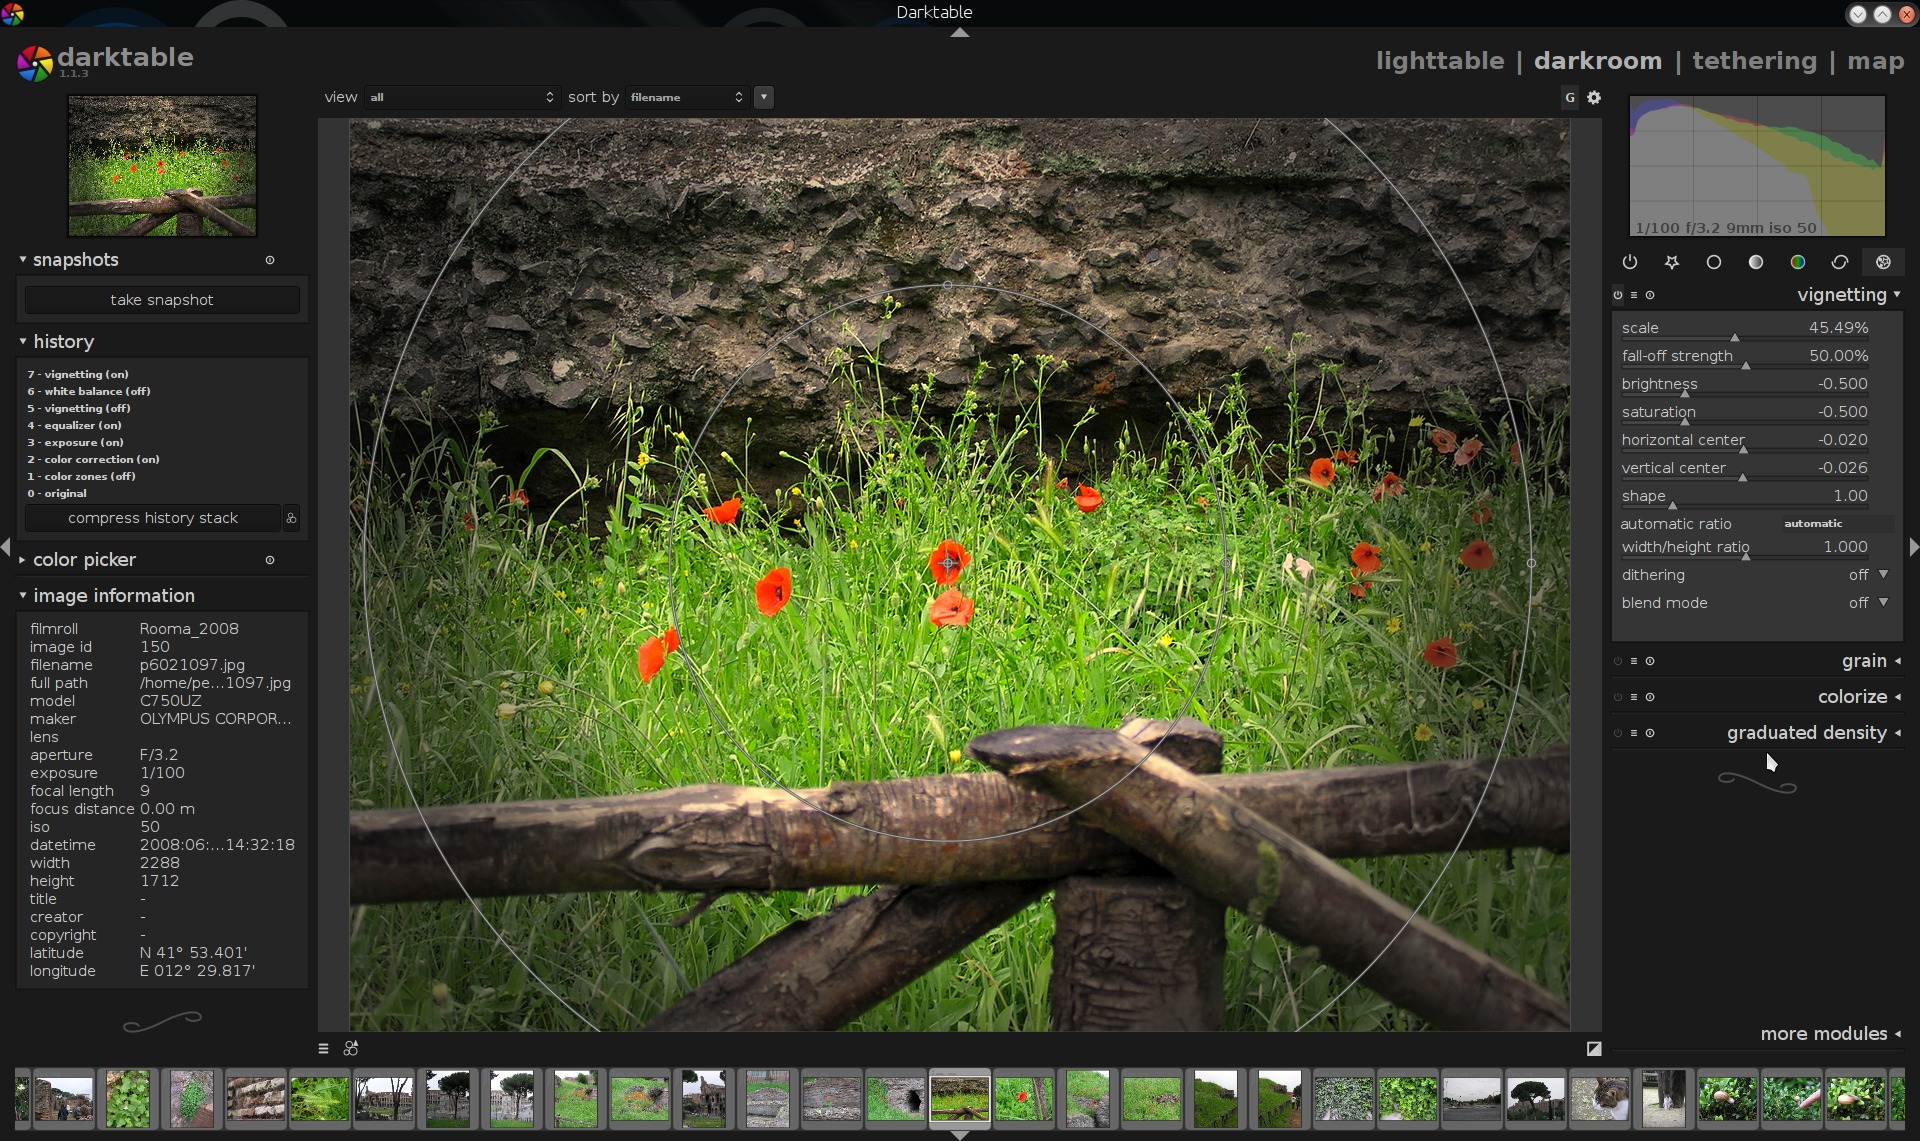Show favourite modules group (star icon)
The height and width of the screenshot is (1141, 1920).
[x=1672, y=262]
